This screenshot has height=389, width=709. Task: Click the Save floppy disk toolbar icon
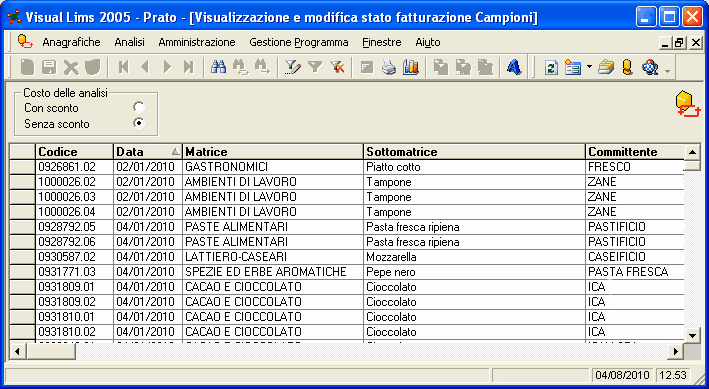point(49,67)
